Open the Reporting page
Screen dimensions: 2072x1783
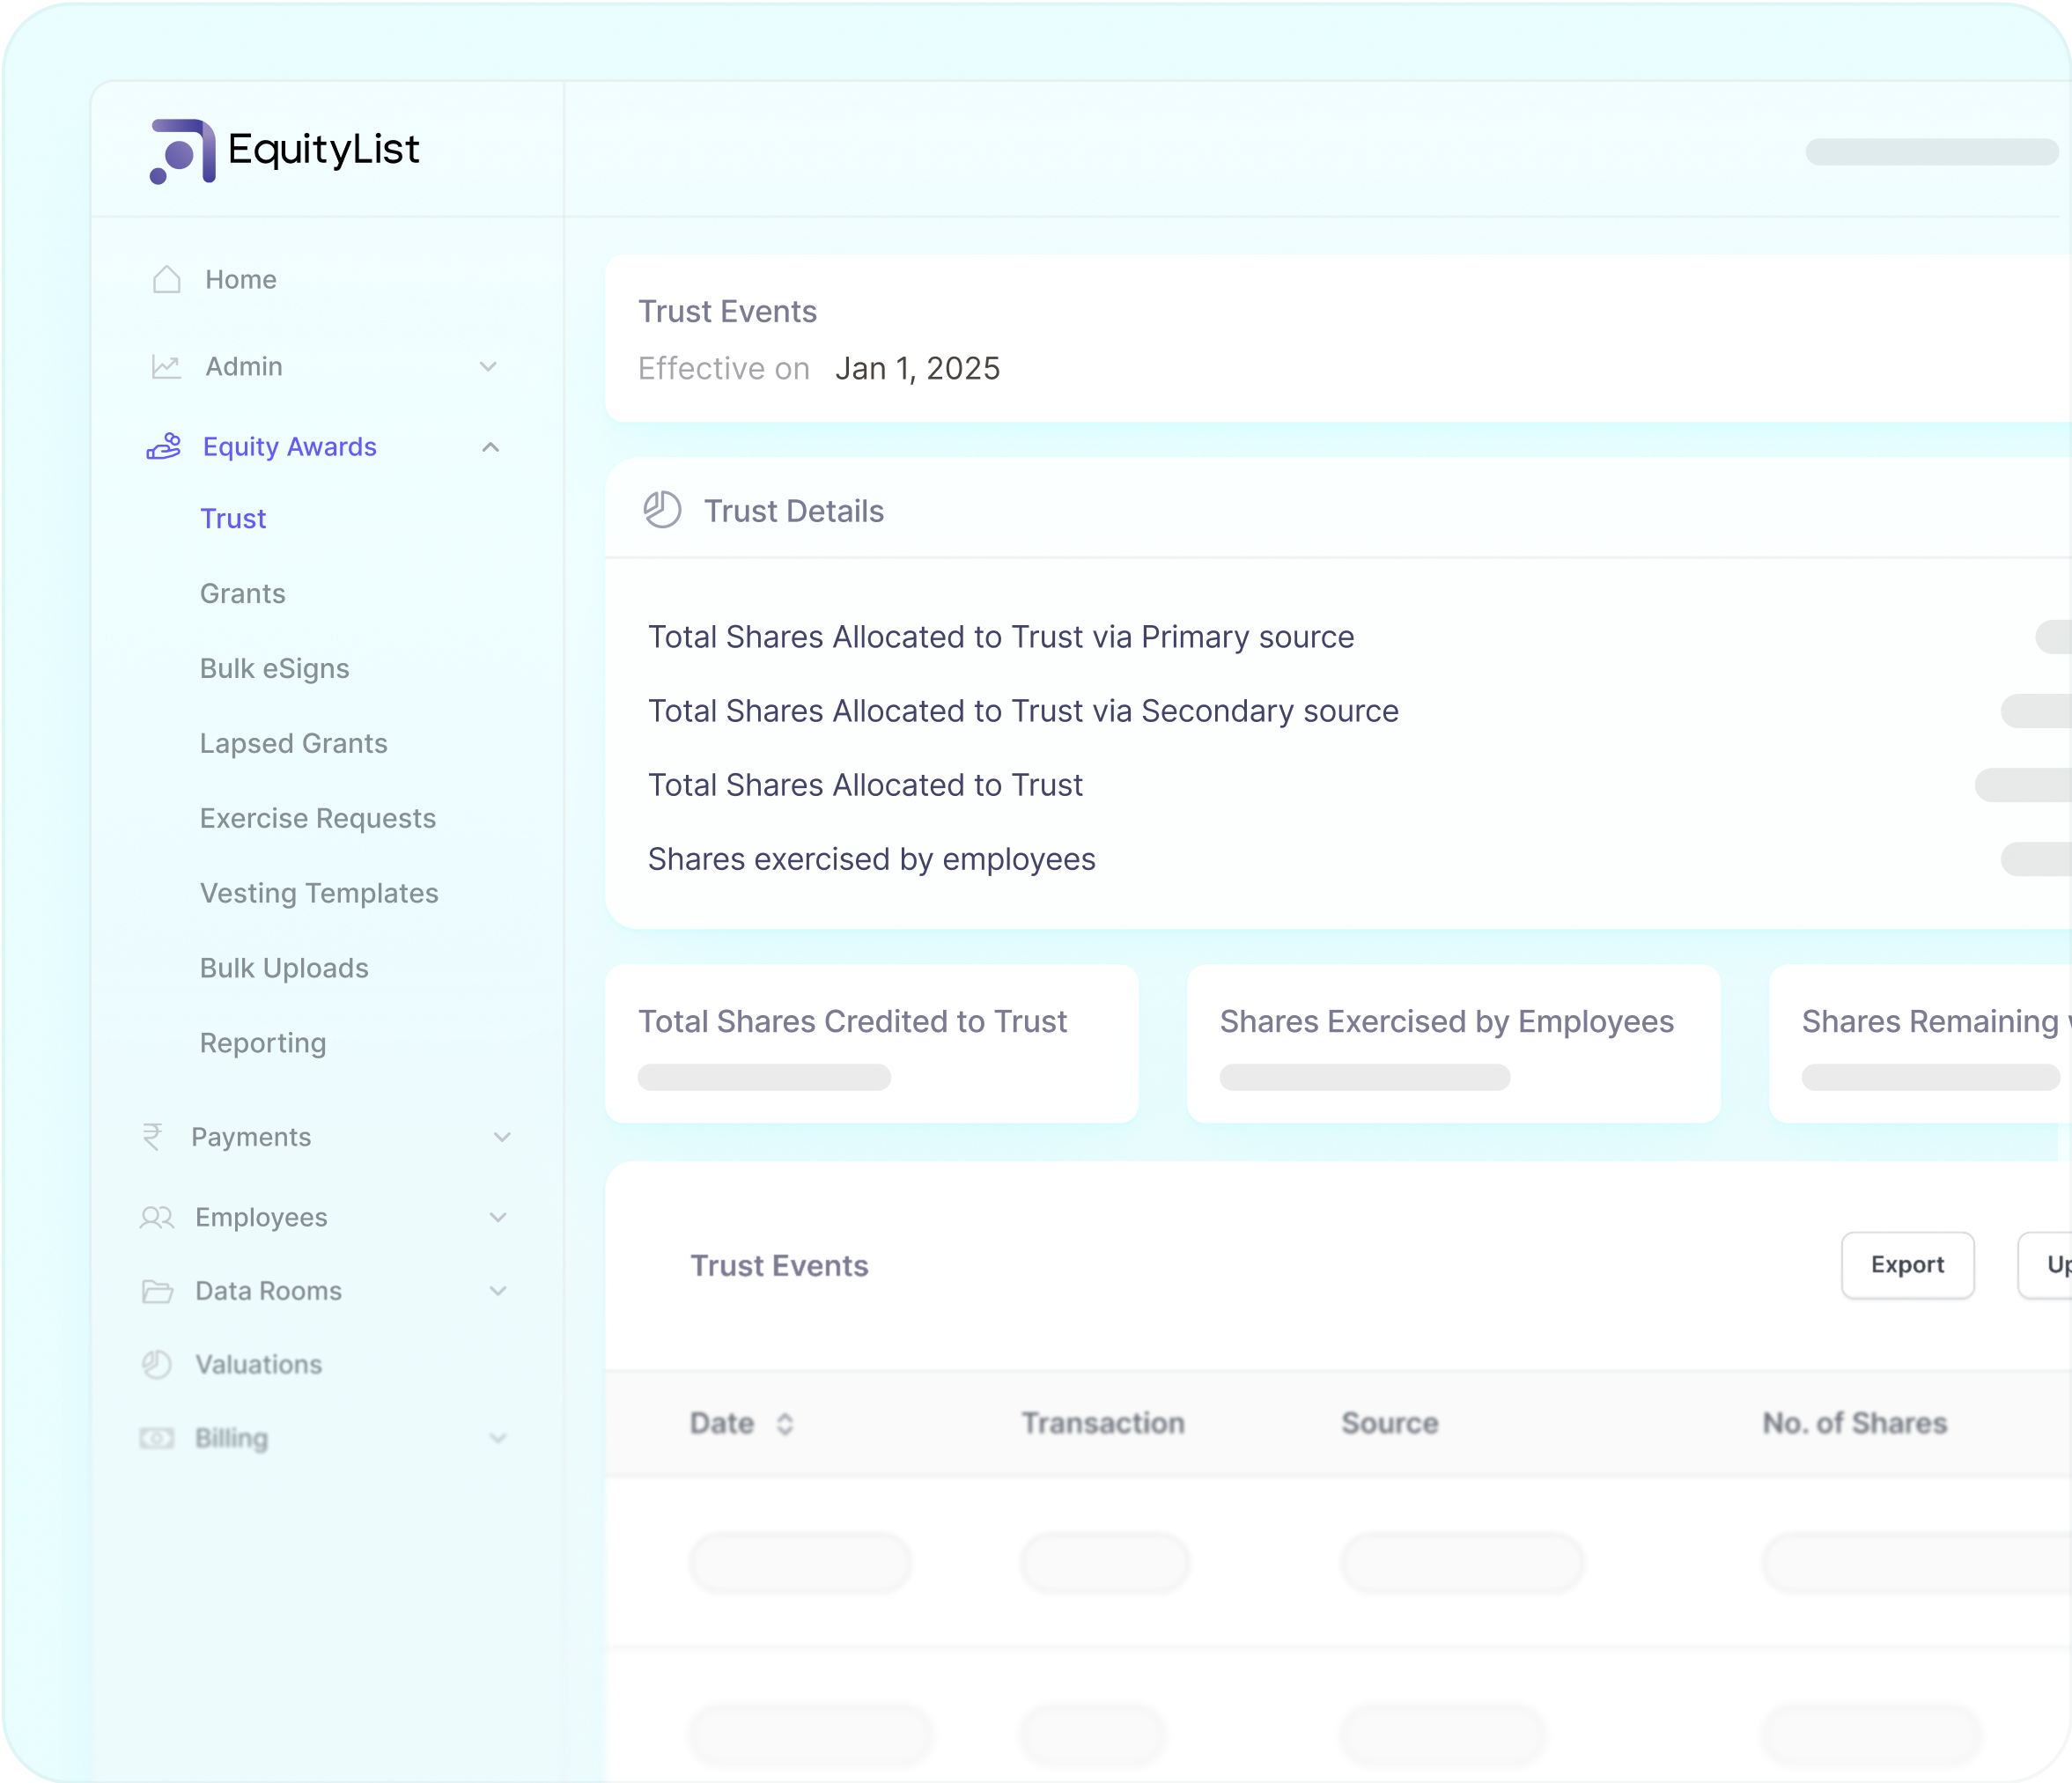[263, 1043]
